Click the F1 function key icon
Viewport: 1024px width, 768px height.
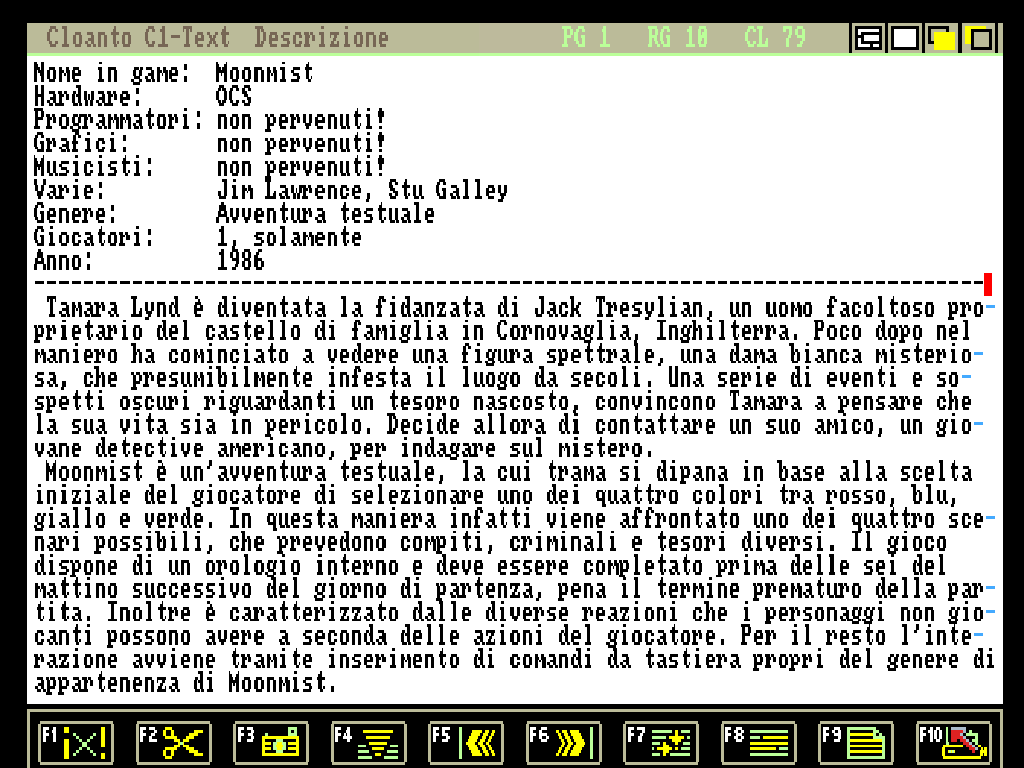click(x=76, y=742)
